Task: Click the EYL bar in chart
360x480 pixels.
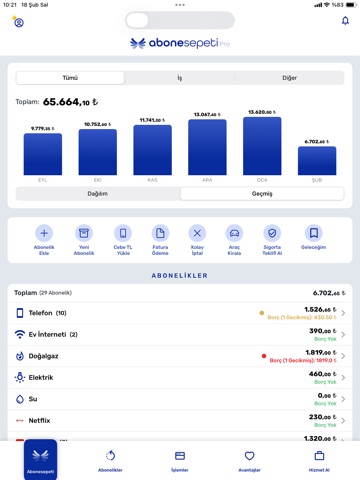Action: coord(43,154)
